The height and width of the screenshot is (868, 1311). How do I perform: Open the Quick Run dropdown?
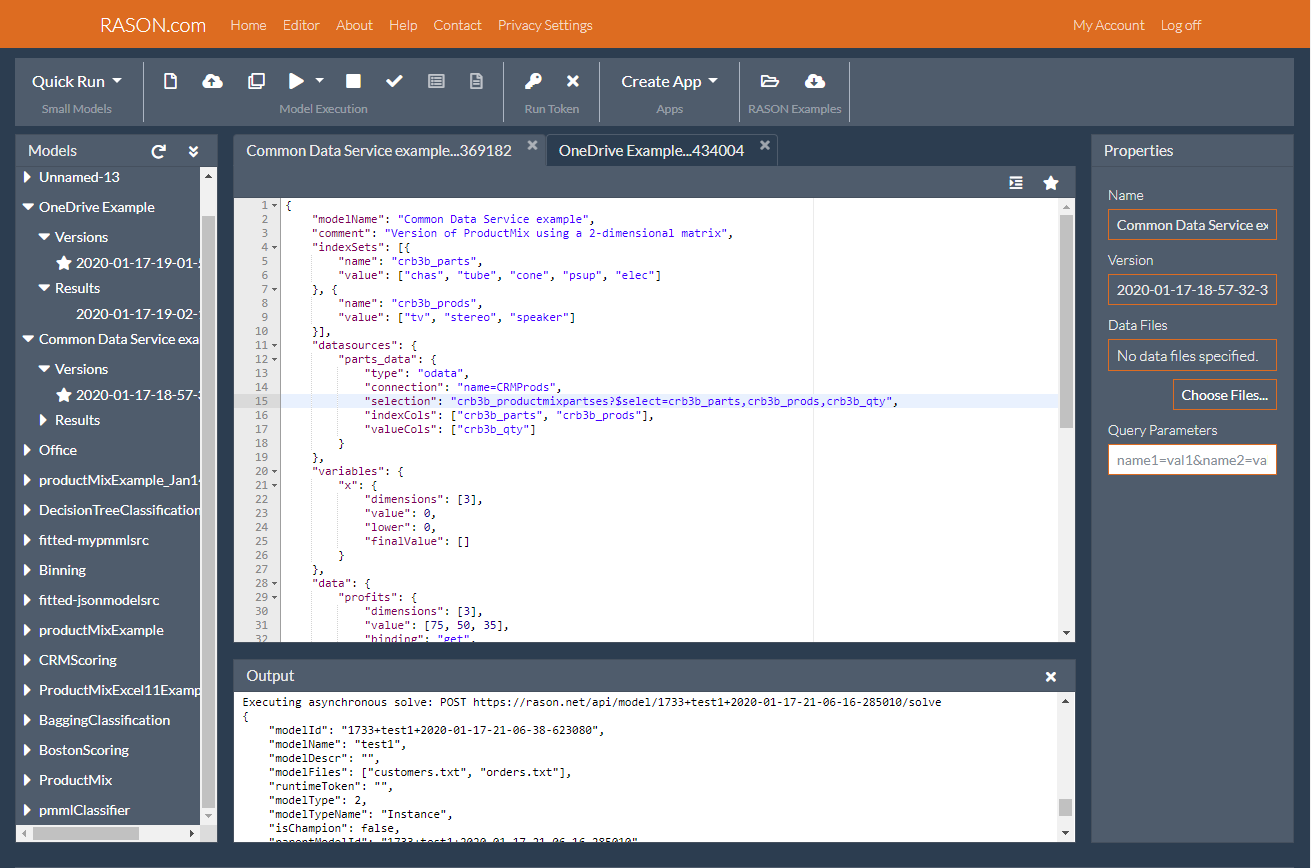pos(76,81)
